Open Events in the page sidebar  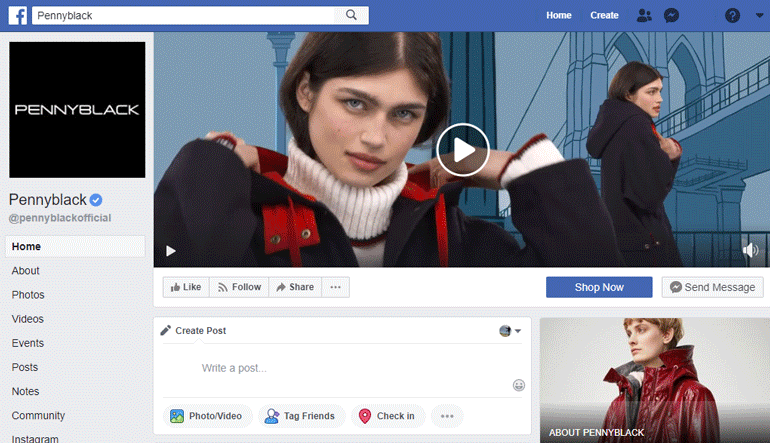(x=28, y=343)
